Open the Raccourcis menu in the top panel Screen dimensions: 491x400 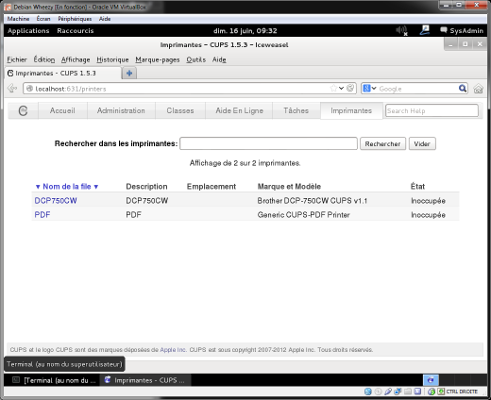pos(75,31)
